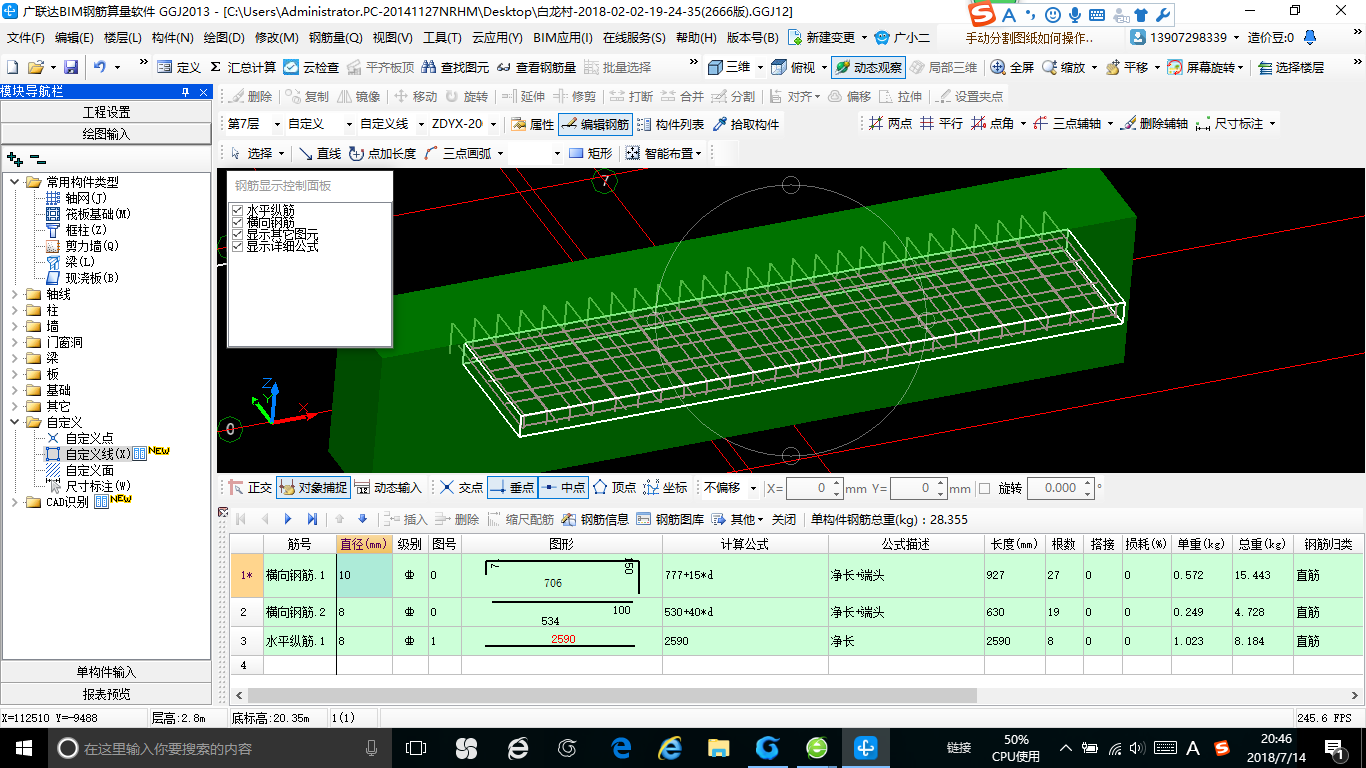Open the 自定义线 component type dropdown
Screen dimensions: 1366x768
(420, 124)
